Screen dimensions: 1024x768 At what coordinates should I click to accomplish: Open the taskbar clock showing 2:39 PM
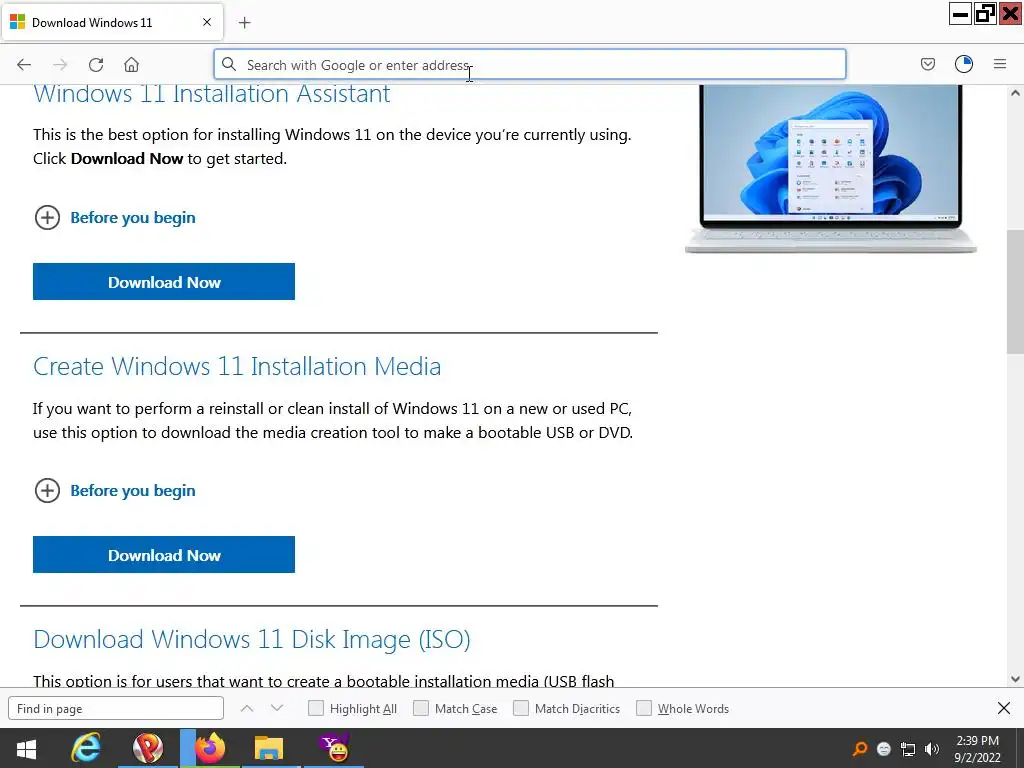pos(978,749)
